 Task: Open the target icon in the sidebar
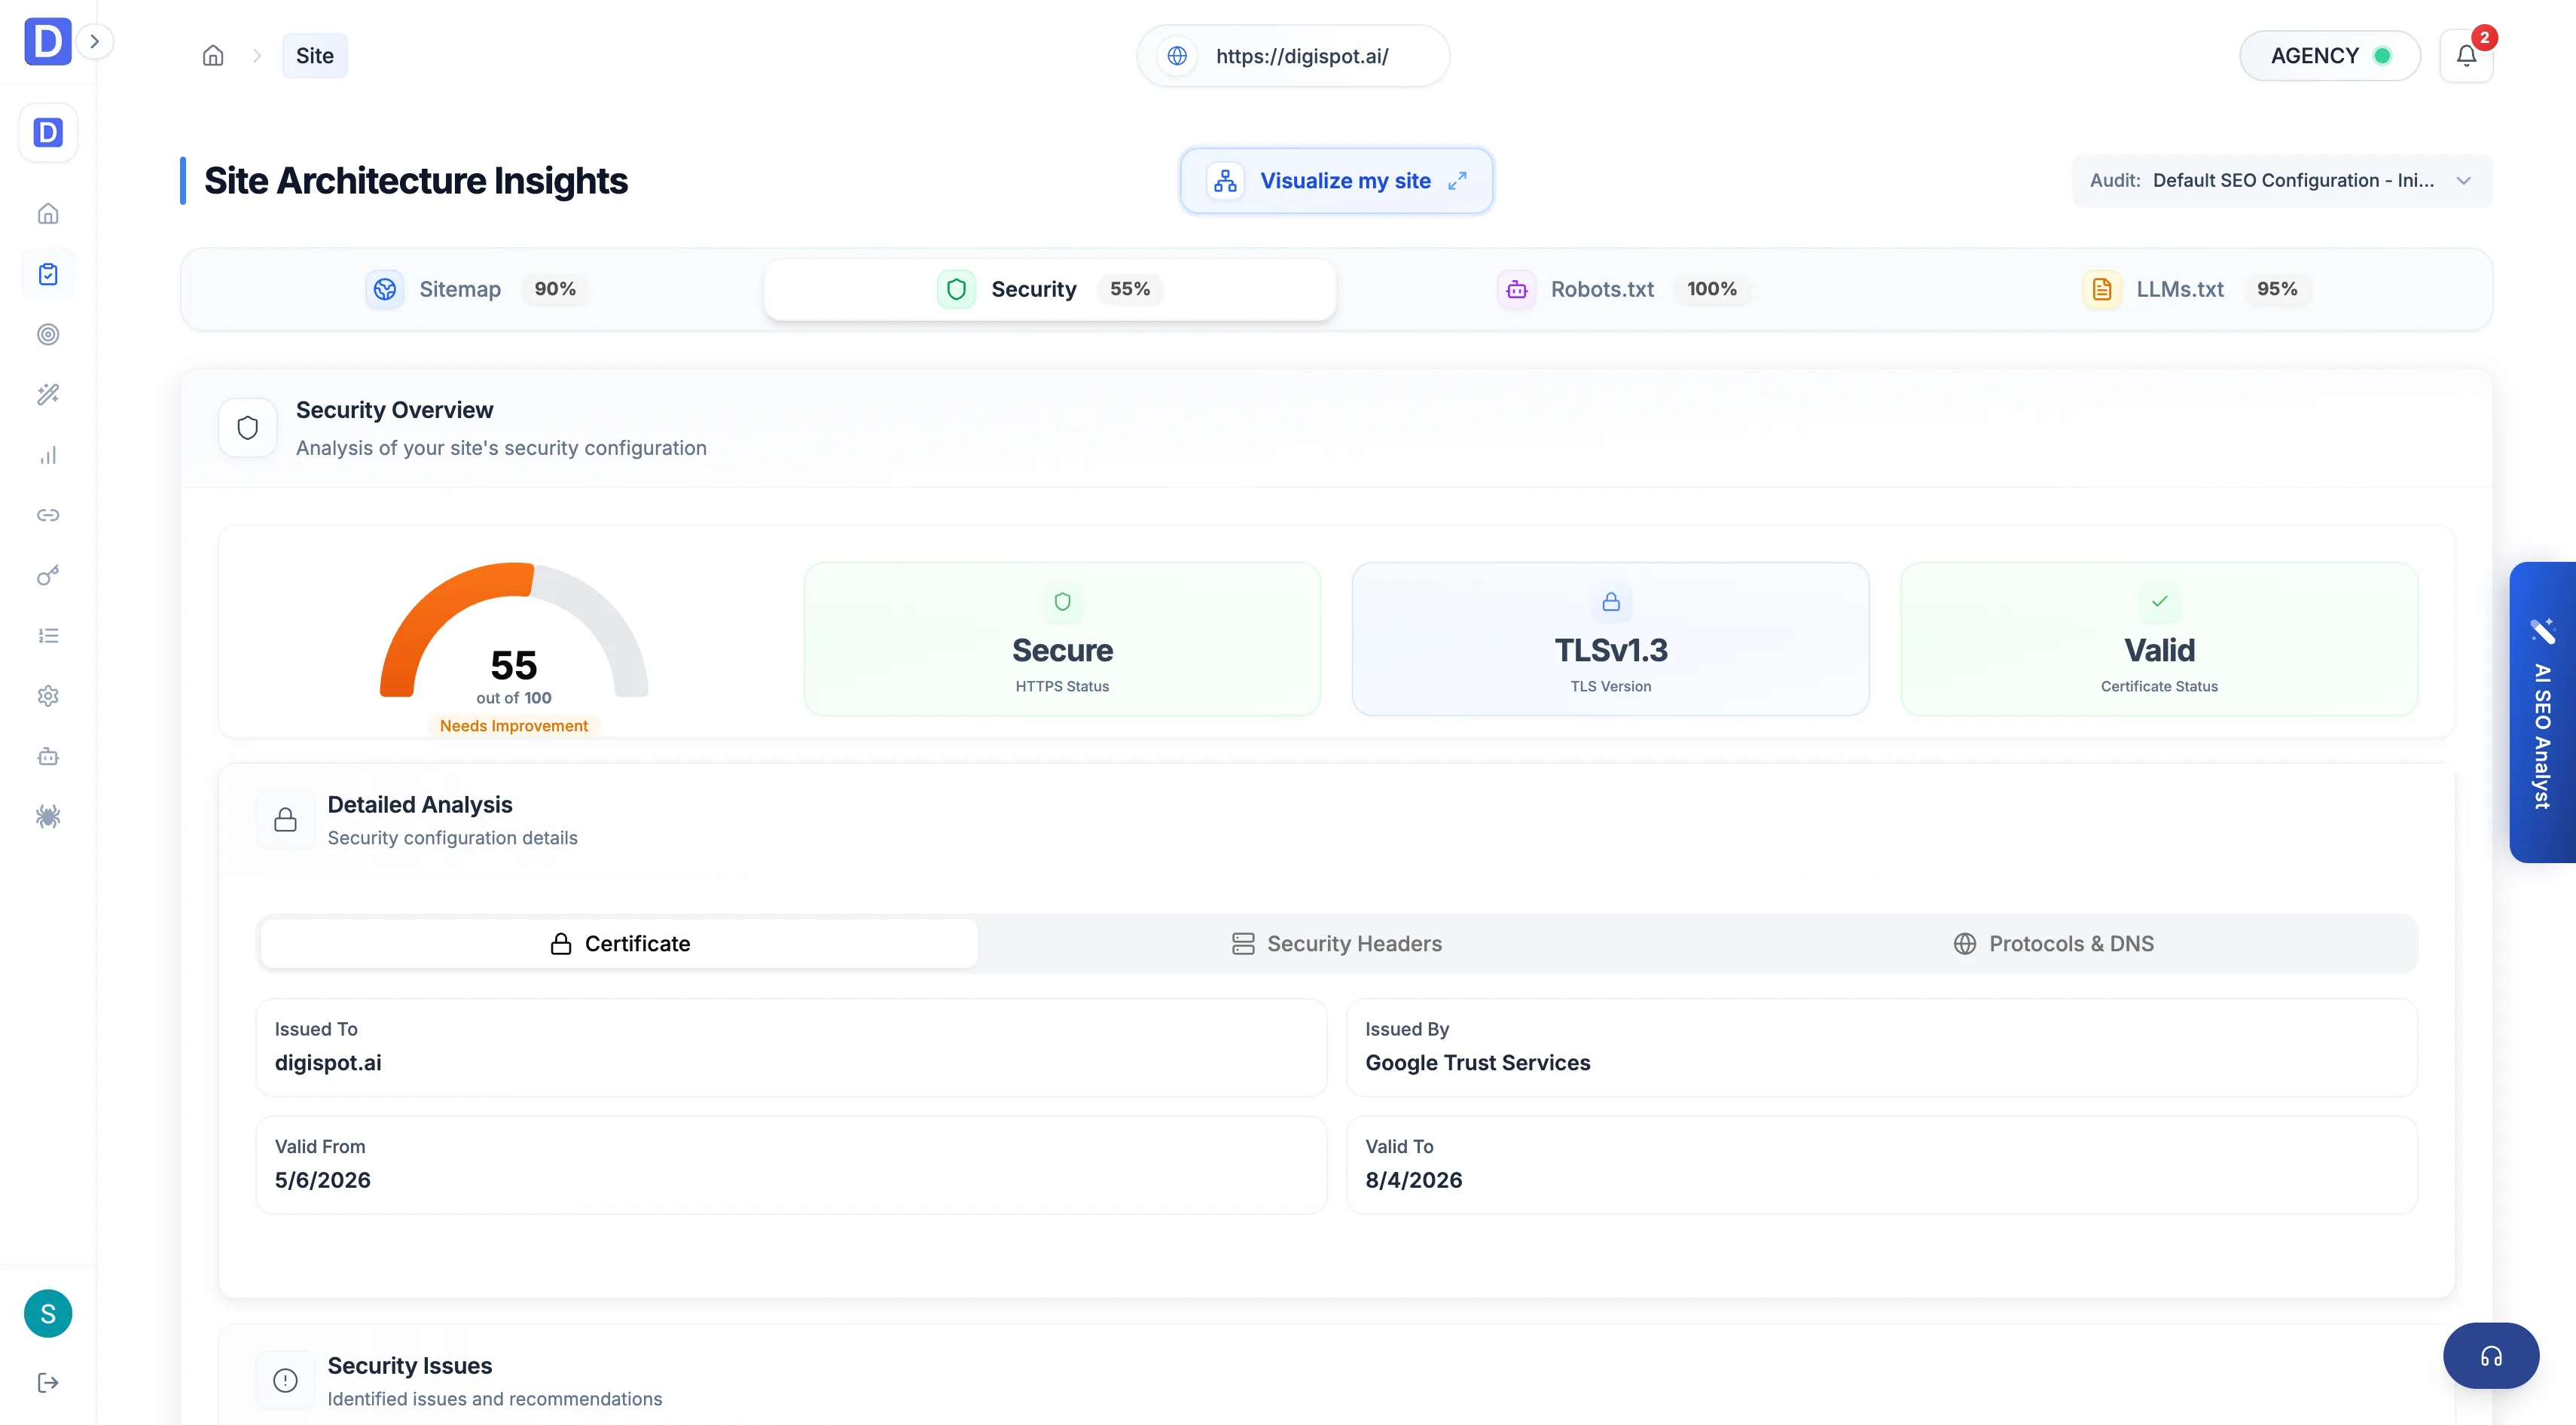pyautogui.click(x=48, y=334)
